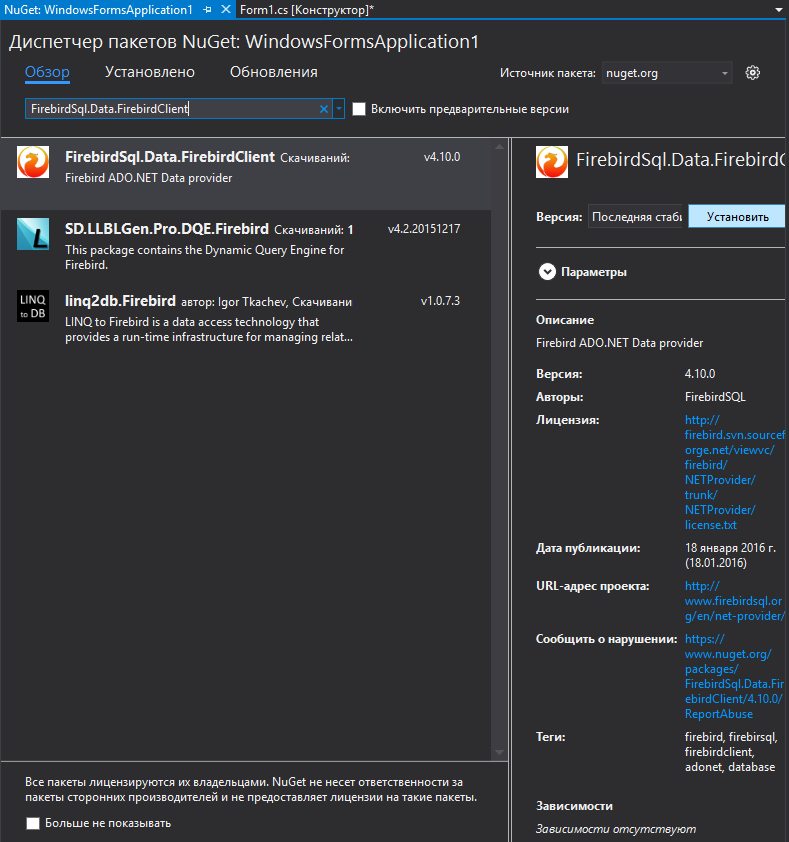This screenshot has width=789, height=842.
Task: Click the tags text 'firebird, firebirsql'
Action: [731, 737]
